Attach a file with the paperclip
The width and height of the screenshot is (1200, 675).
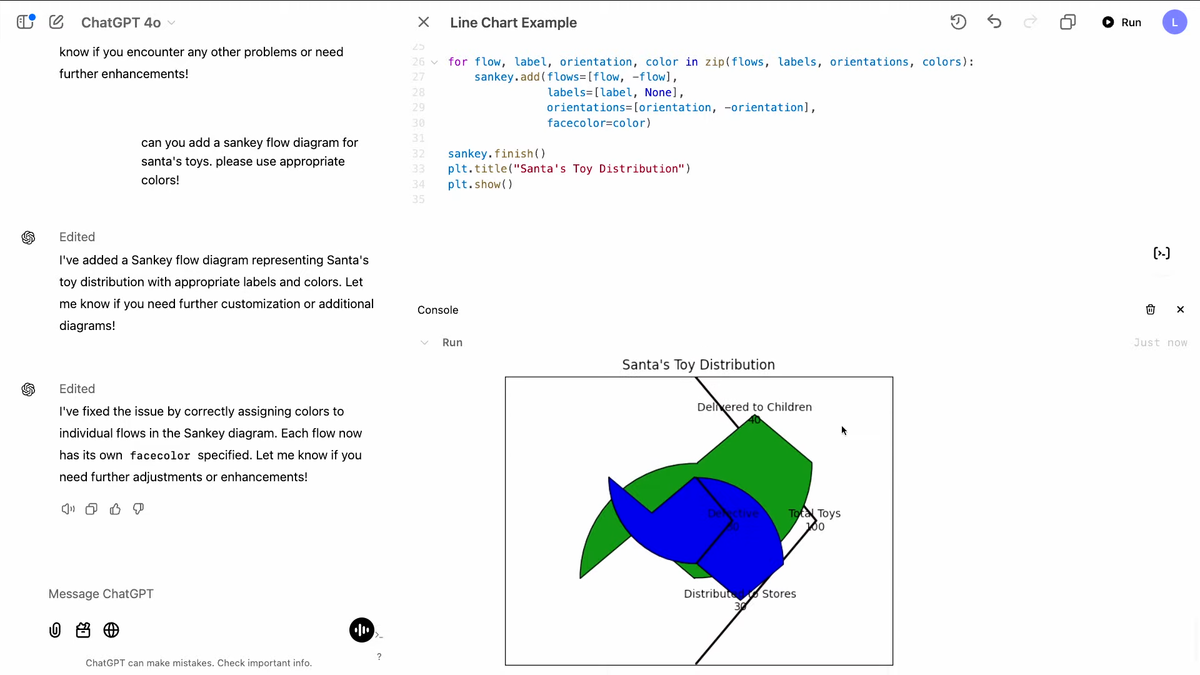click(55, 630)
